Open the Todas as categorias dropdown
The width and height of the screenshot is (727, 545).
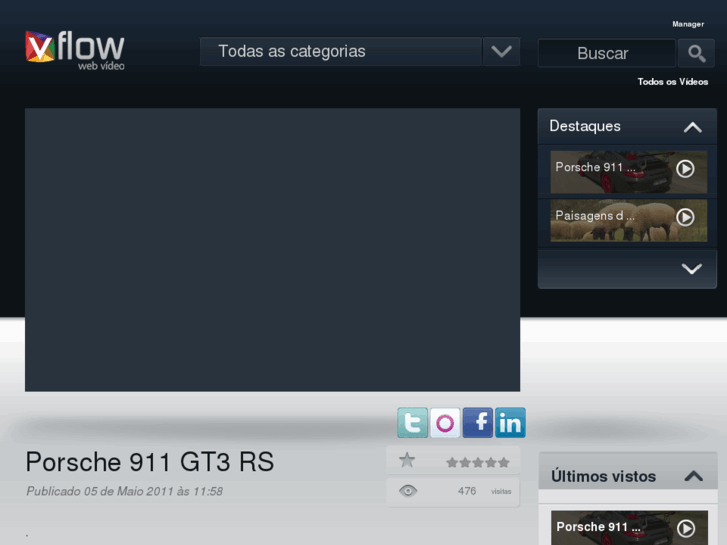click(x=341, y=51)
